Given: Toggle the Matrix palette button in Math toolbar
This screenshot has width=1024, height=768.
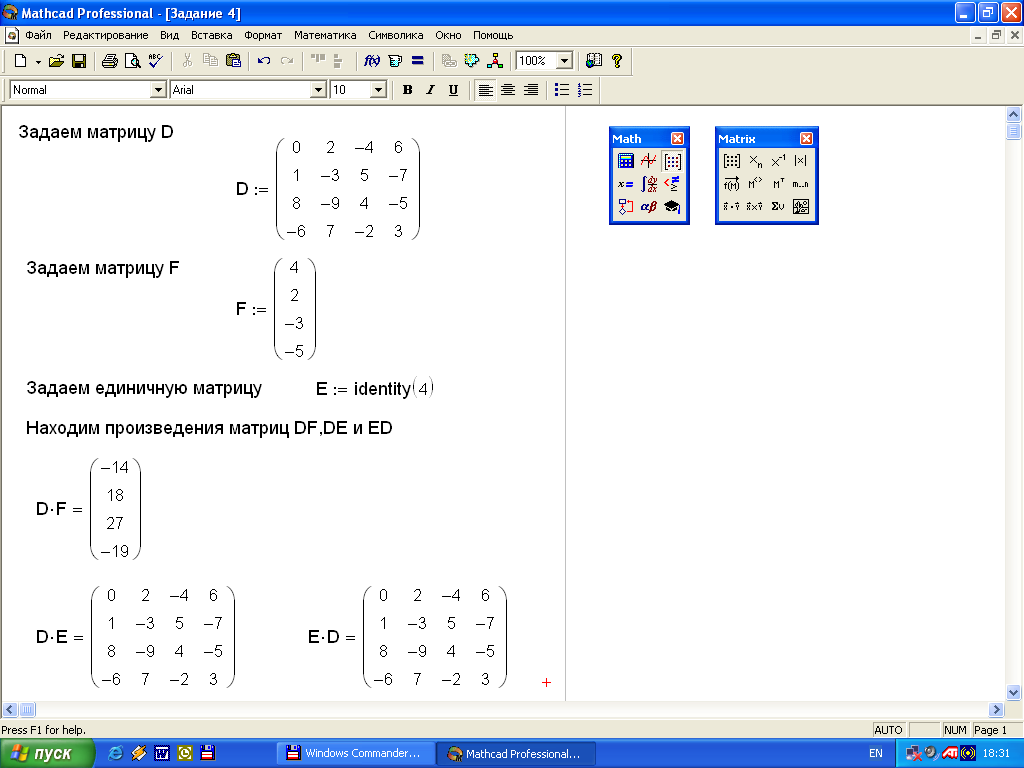Looking at the screenshot, I should click(672, 161).
